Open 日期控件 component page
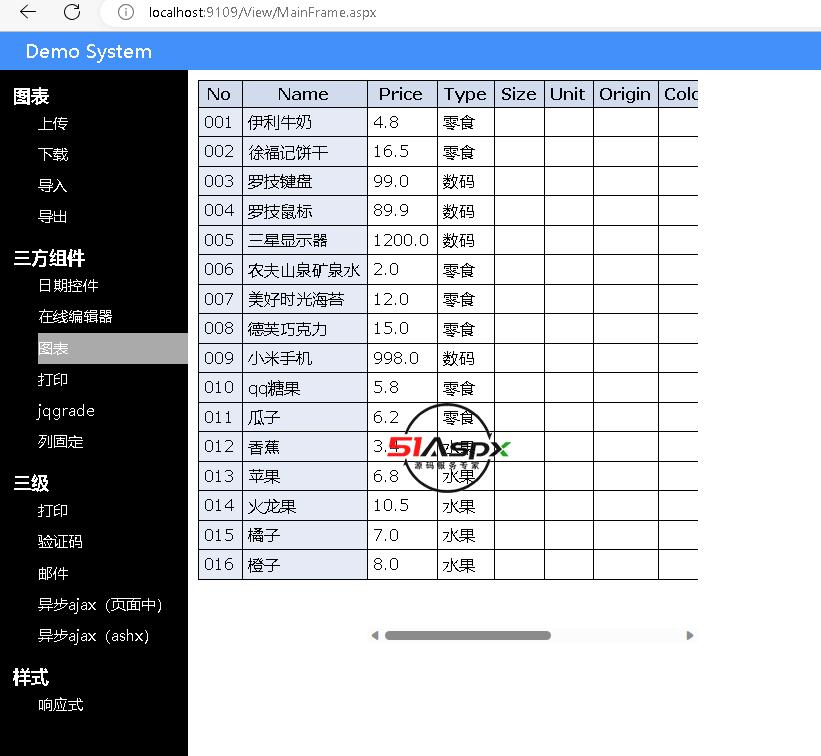The height and width of the screenshot is (756, 821). [x=68, y=285]
